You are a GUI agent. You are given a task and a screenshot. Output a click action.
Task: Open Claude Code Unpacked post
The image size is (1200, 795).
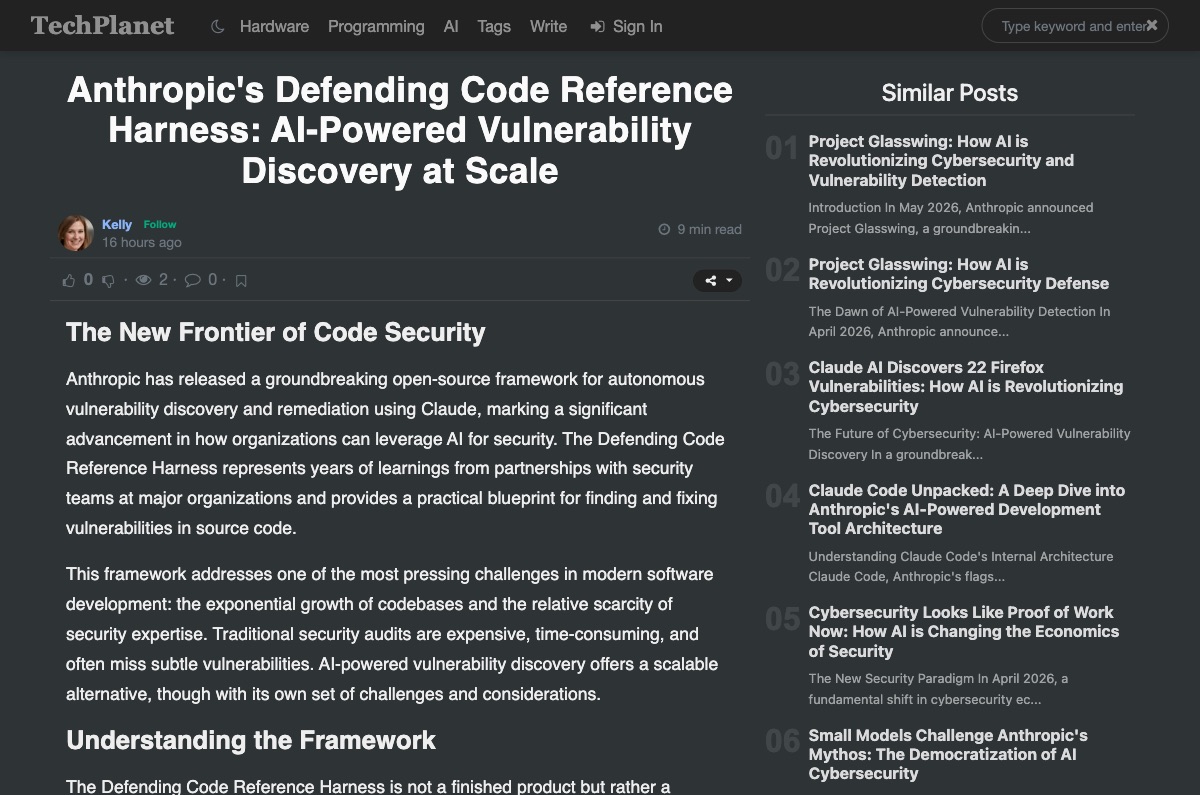click(967, 509)
